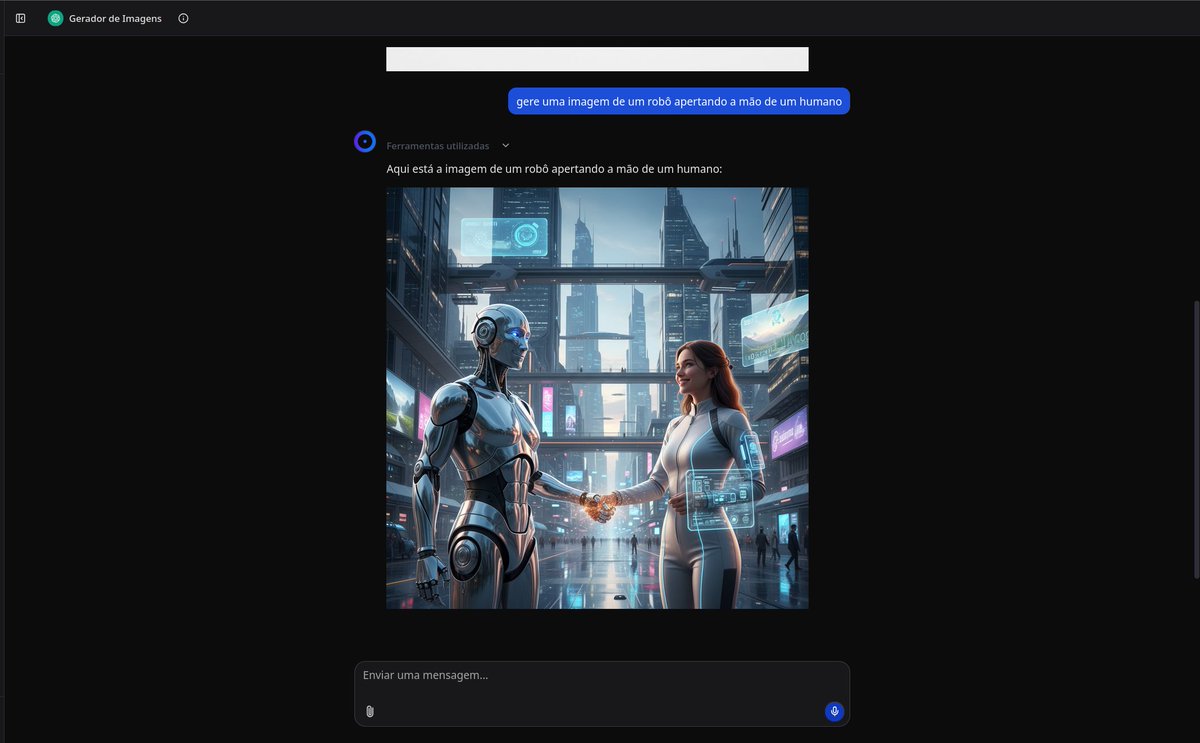Click the chat's vertical scrollbar

[x=1195, y=438]
